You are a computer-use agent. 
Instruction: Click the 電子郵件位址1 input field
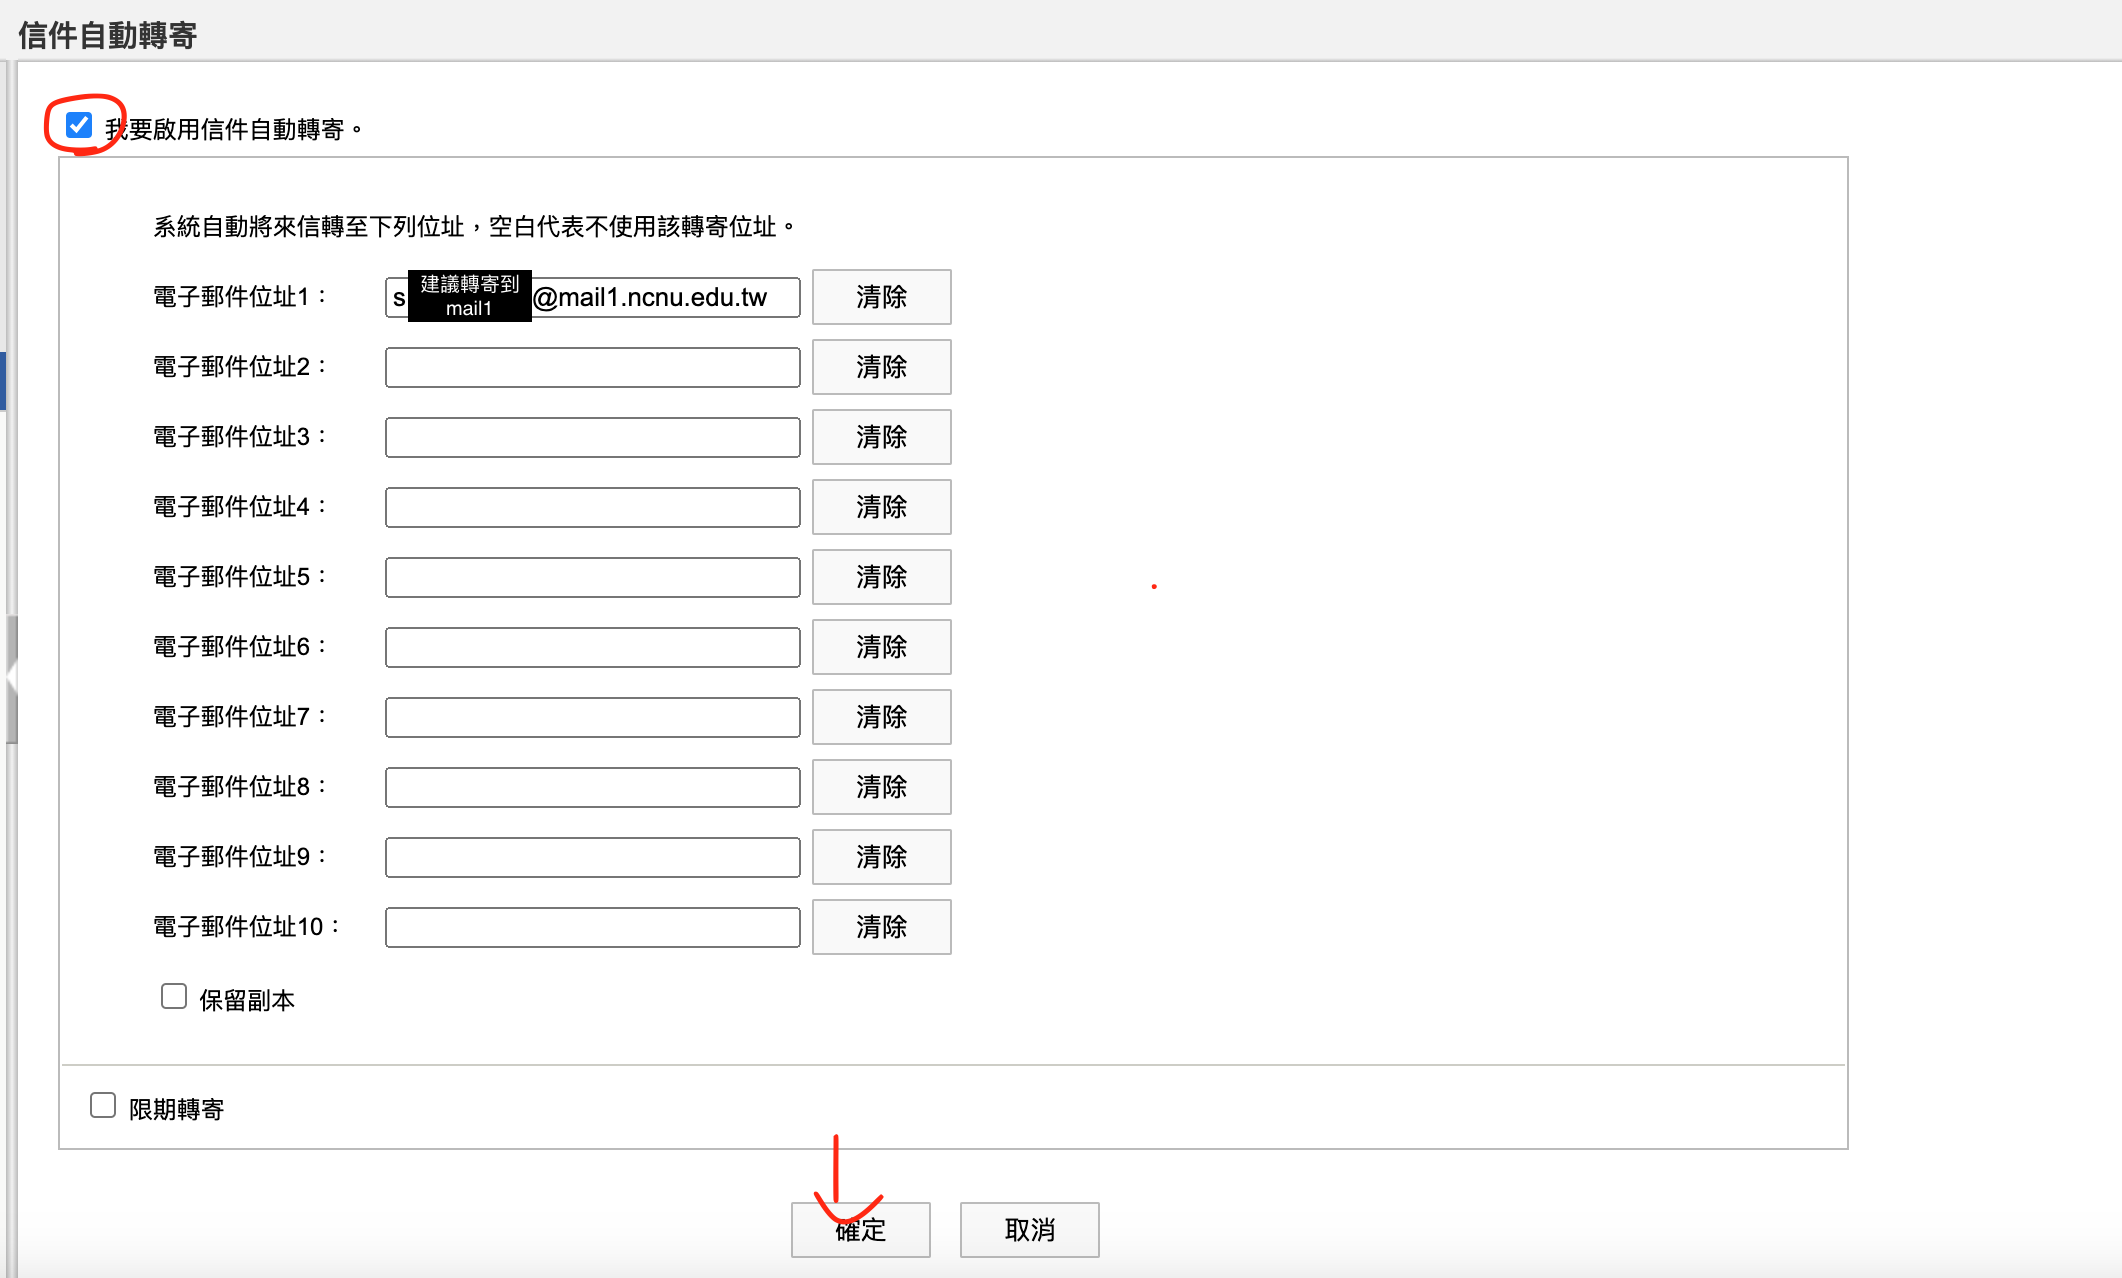(x=593, y=297)
